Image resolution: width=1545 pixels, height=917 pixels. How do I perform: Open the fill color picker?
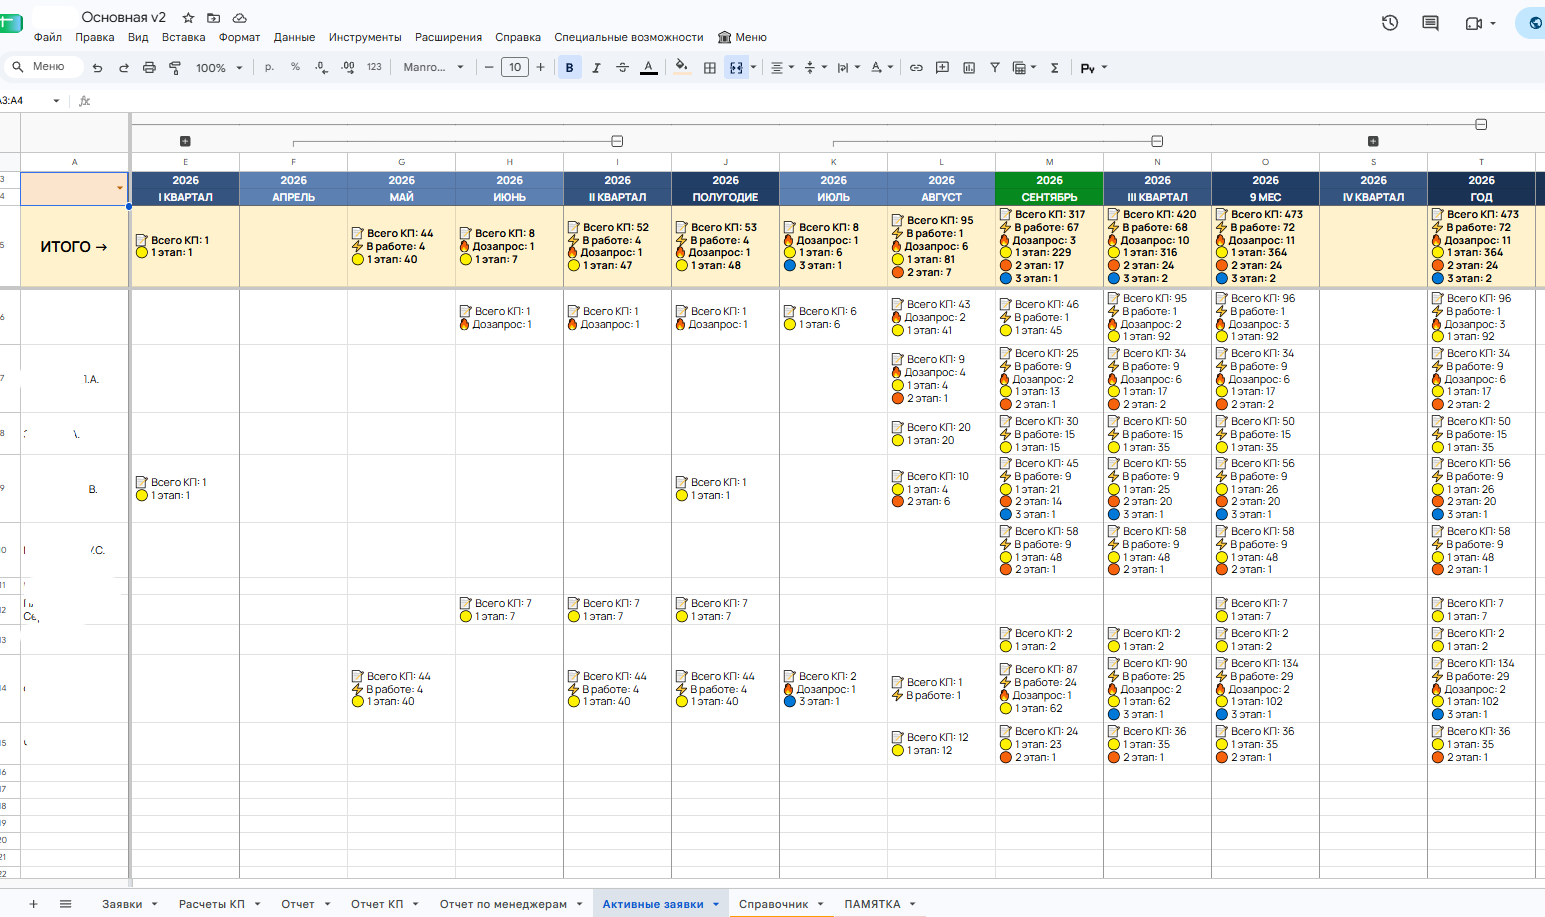[681, 68]
